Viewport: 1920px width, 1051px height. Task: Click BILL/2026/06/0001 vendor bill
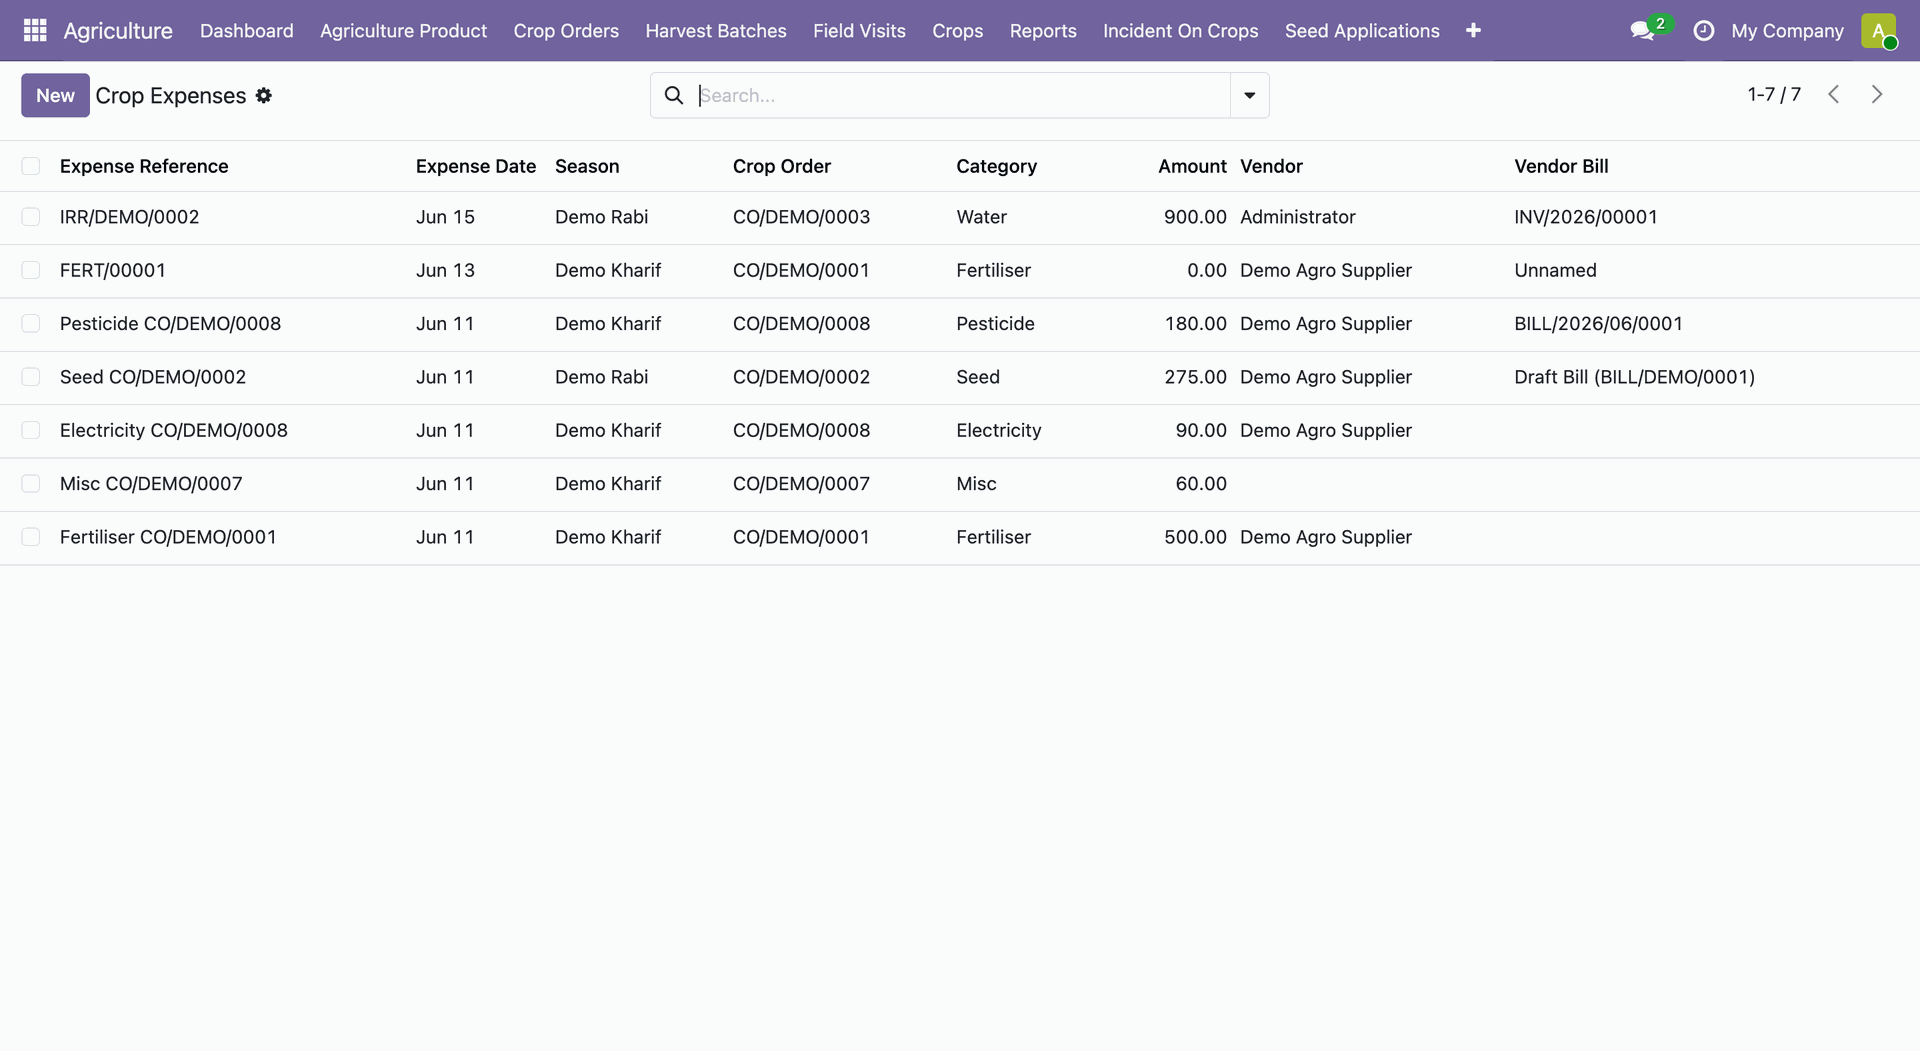[1598, 323]
